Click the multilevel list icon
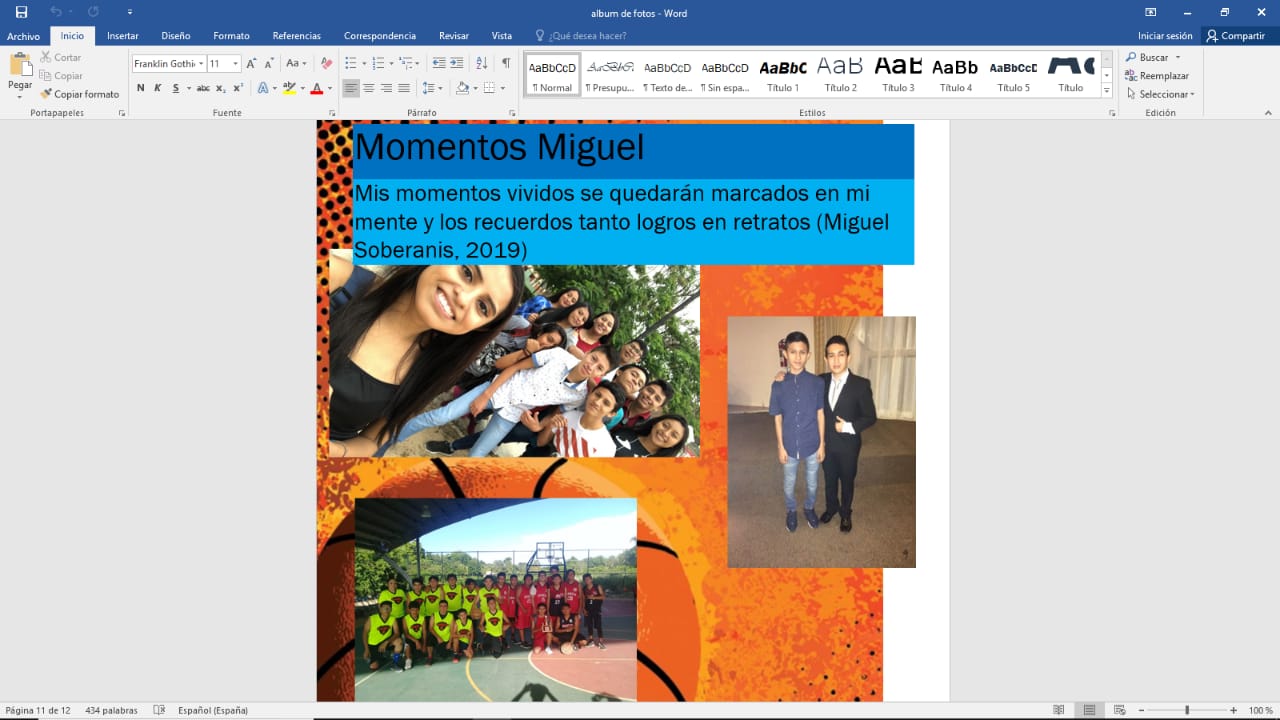Image resolution: width=1280 pixels, height=720 pixels. coord(406,63)
